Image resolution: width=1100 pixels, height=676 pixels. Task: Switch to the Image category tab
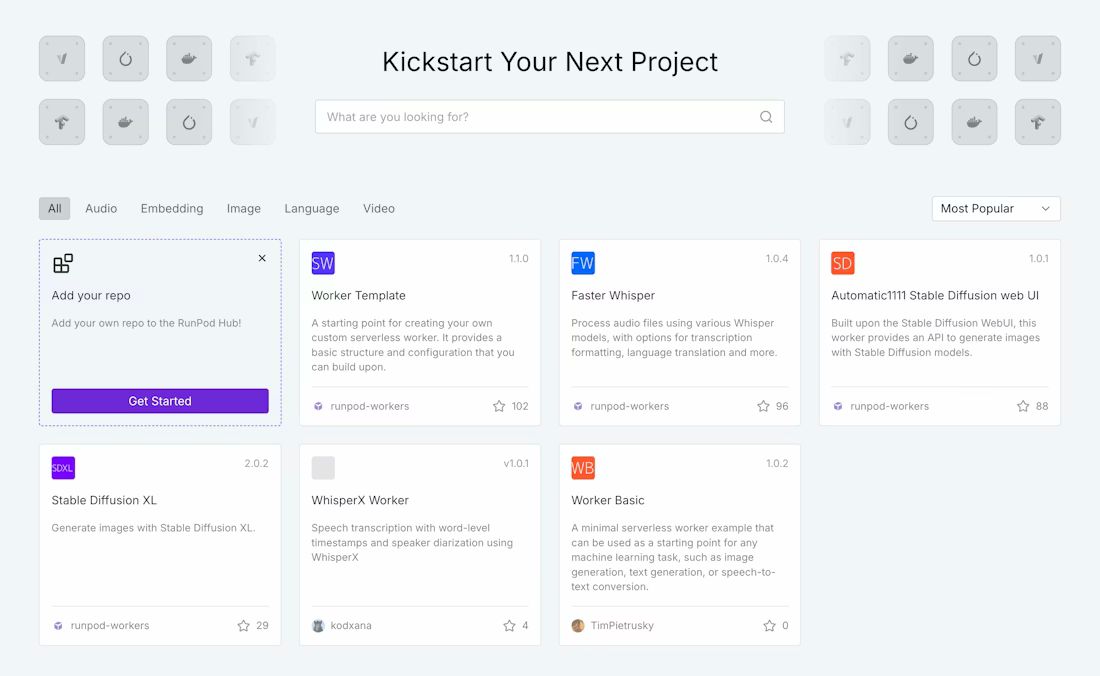(x=243, y=208)
